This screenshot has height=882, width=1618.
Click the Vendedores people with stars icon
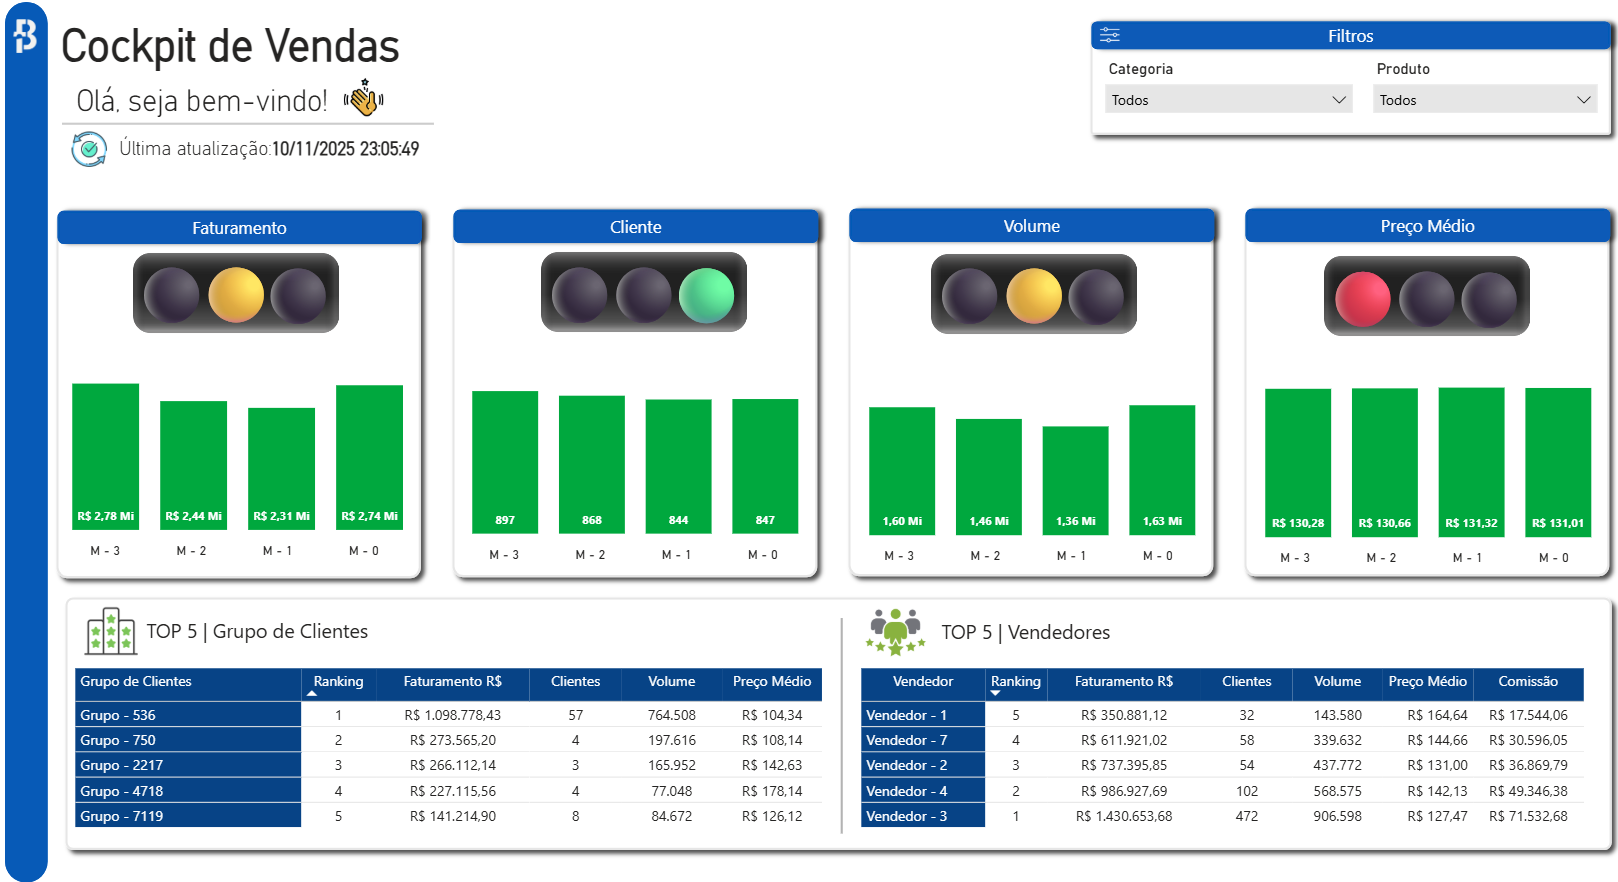[895, 632]
